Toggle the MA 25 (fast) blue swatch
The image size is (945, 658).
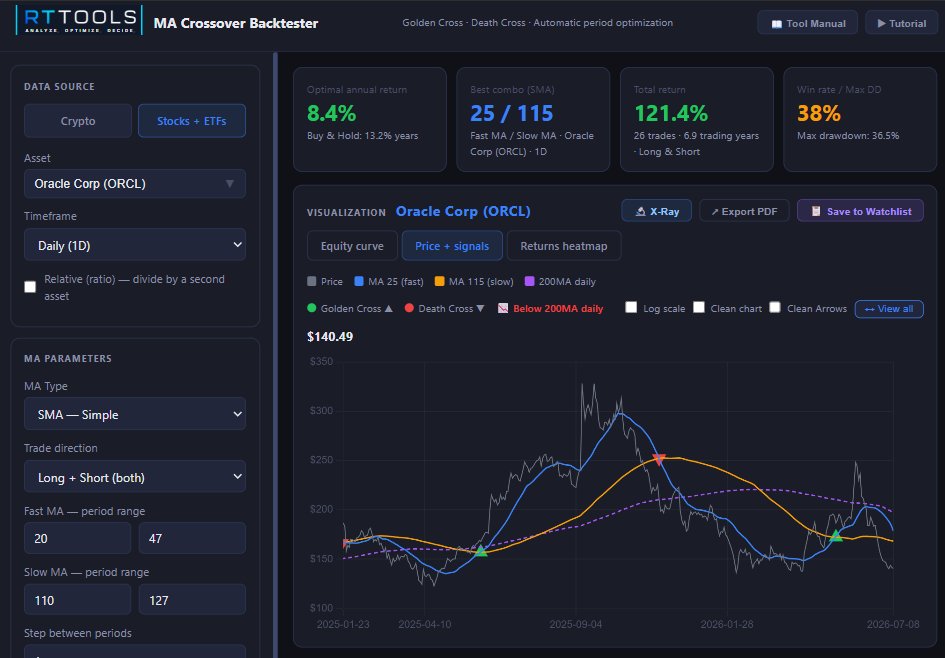pos(359,281)
